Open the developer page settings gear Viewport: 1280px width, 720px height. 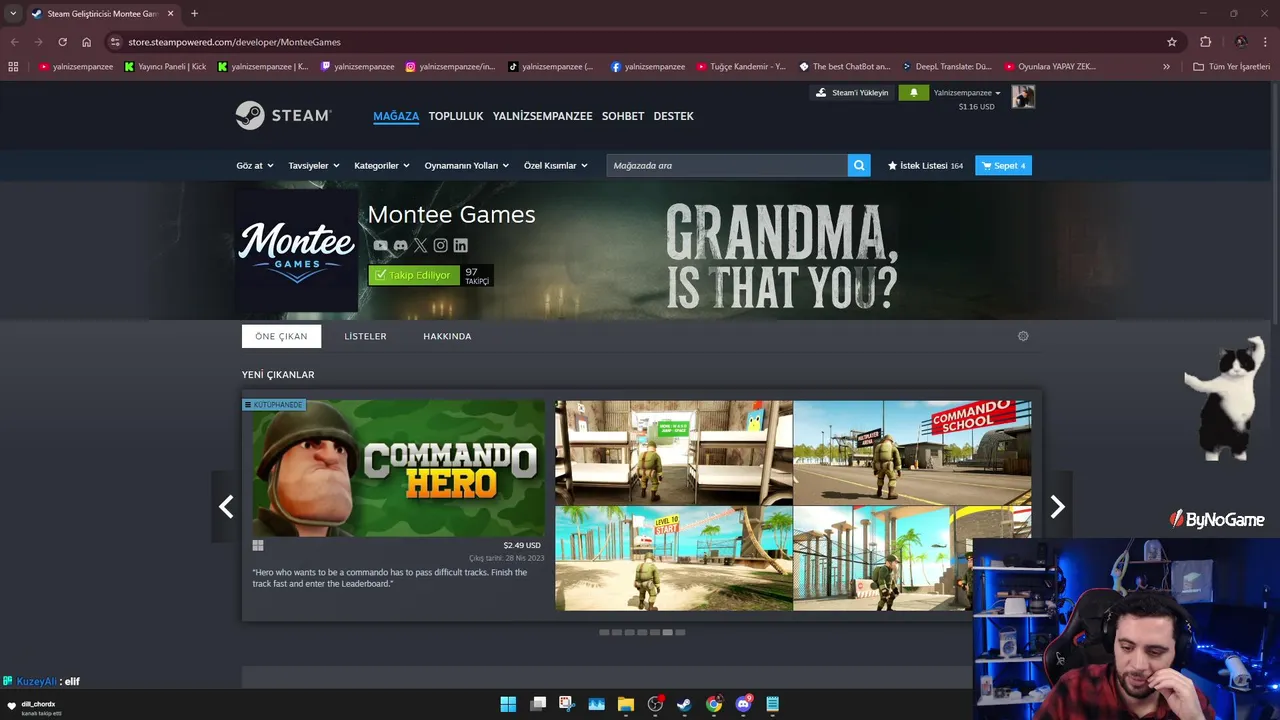tap(1023, 336)
